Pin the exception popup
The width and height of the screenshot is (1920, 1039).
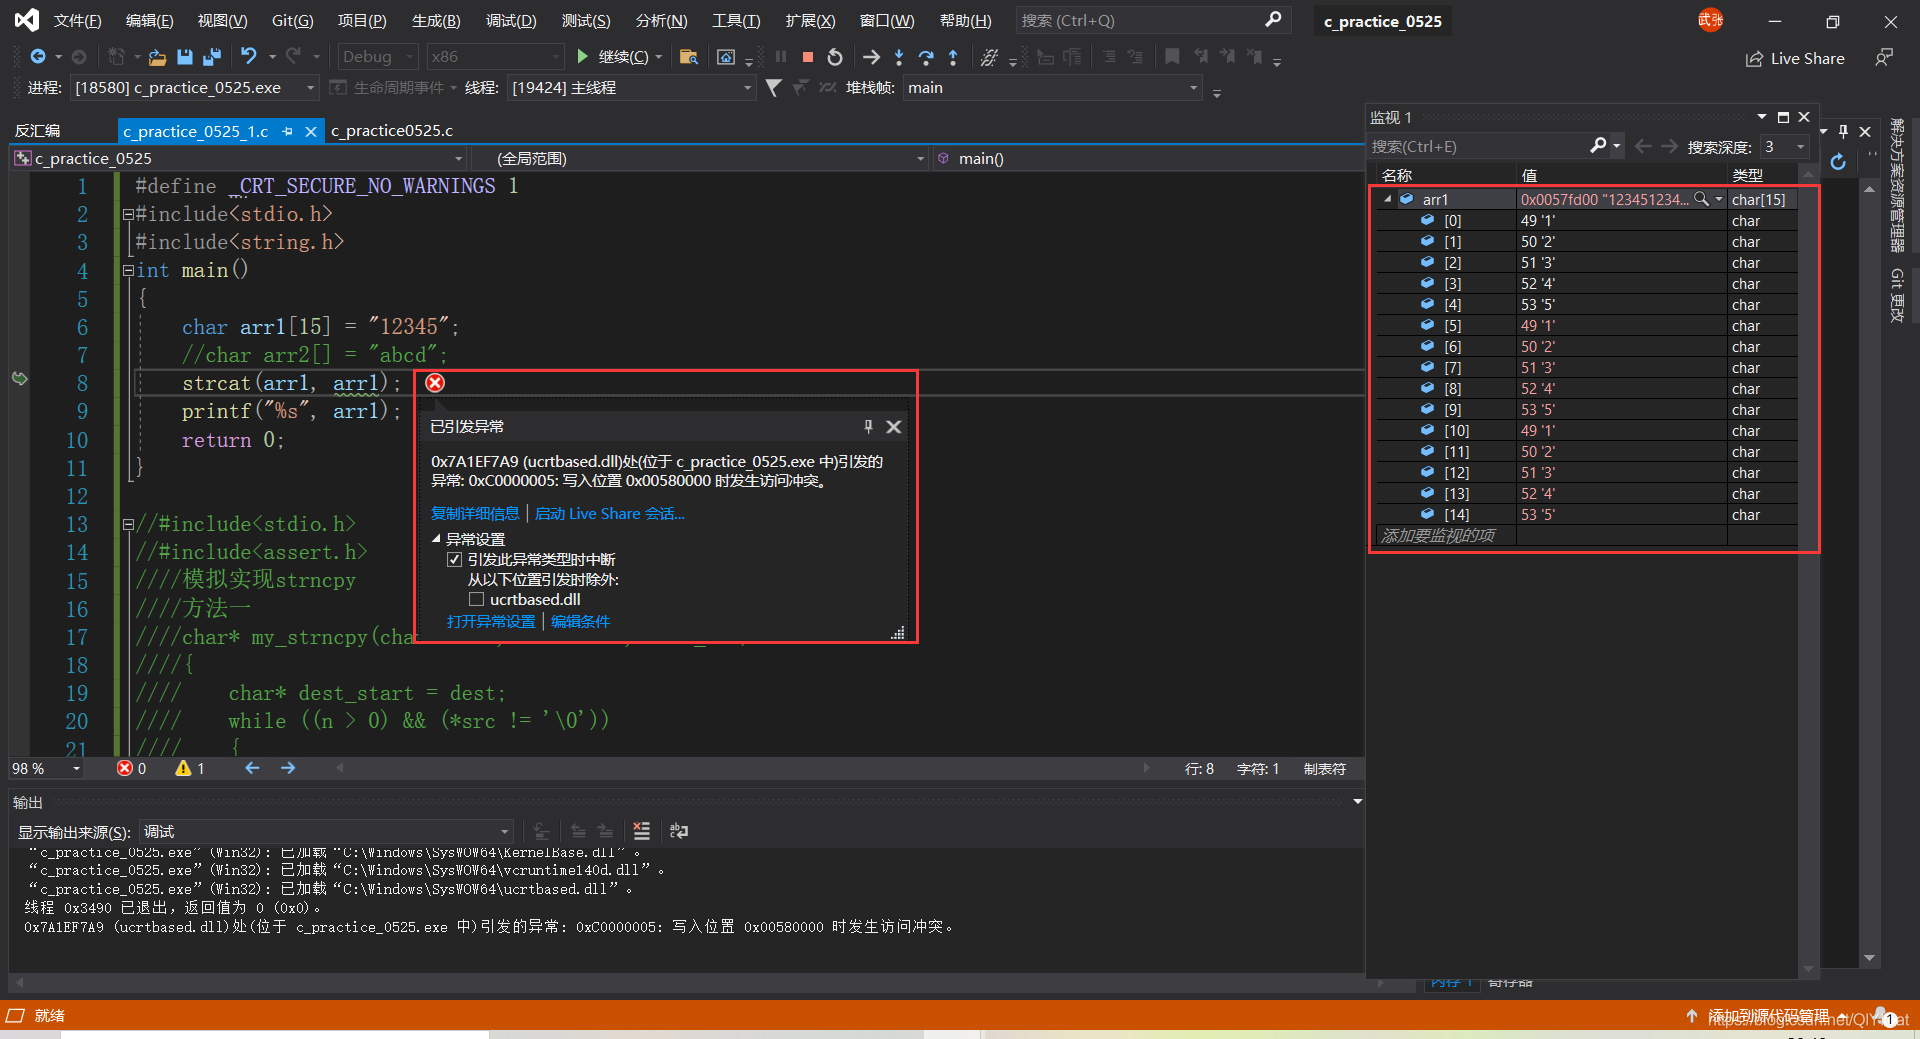coord(868,427)
